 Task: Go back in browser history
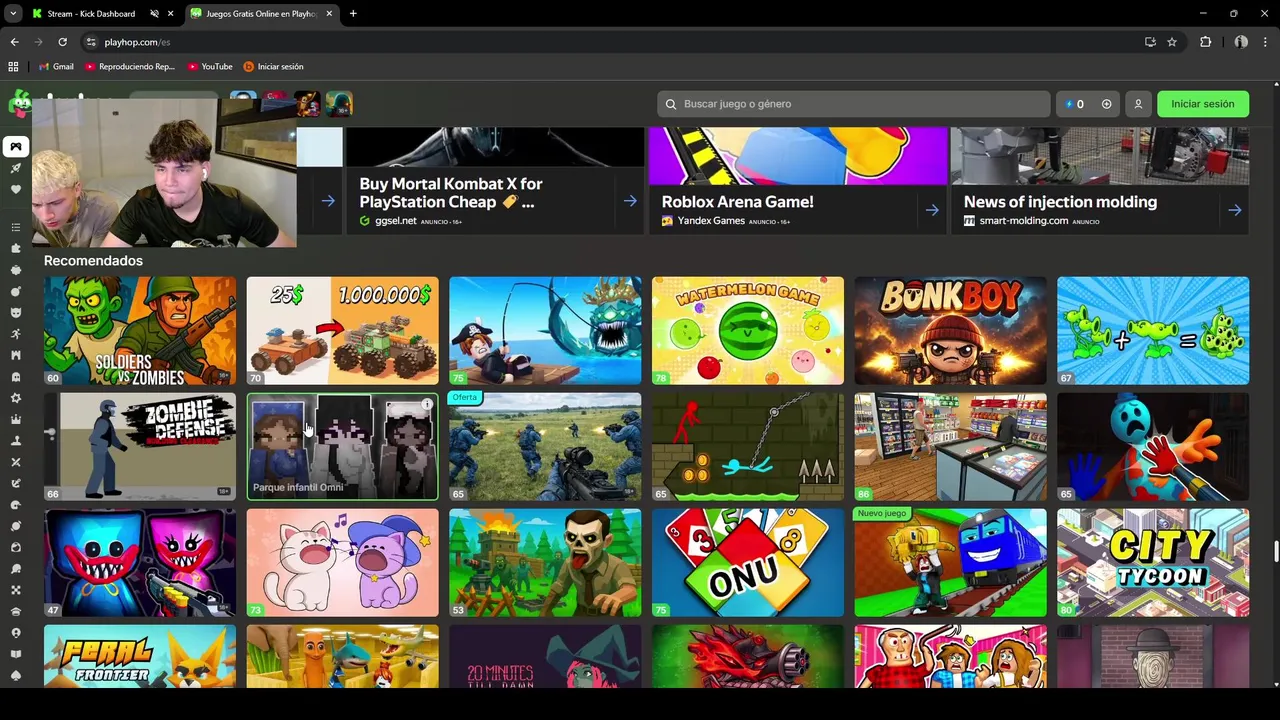coord(14,42)
